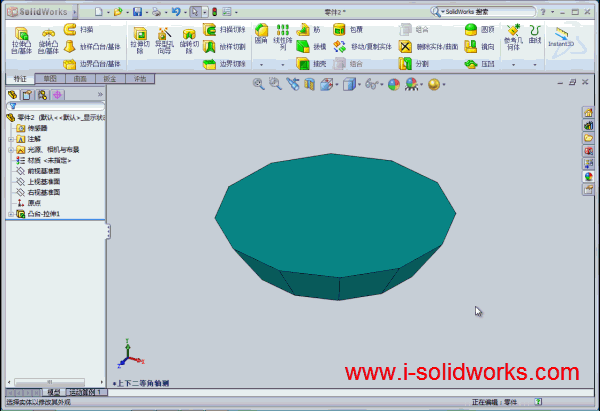Screen dimensions: 600x411
Task: Open the View Settings gold sphere icon
Action: 434,84
